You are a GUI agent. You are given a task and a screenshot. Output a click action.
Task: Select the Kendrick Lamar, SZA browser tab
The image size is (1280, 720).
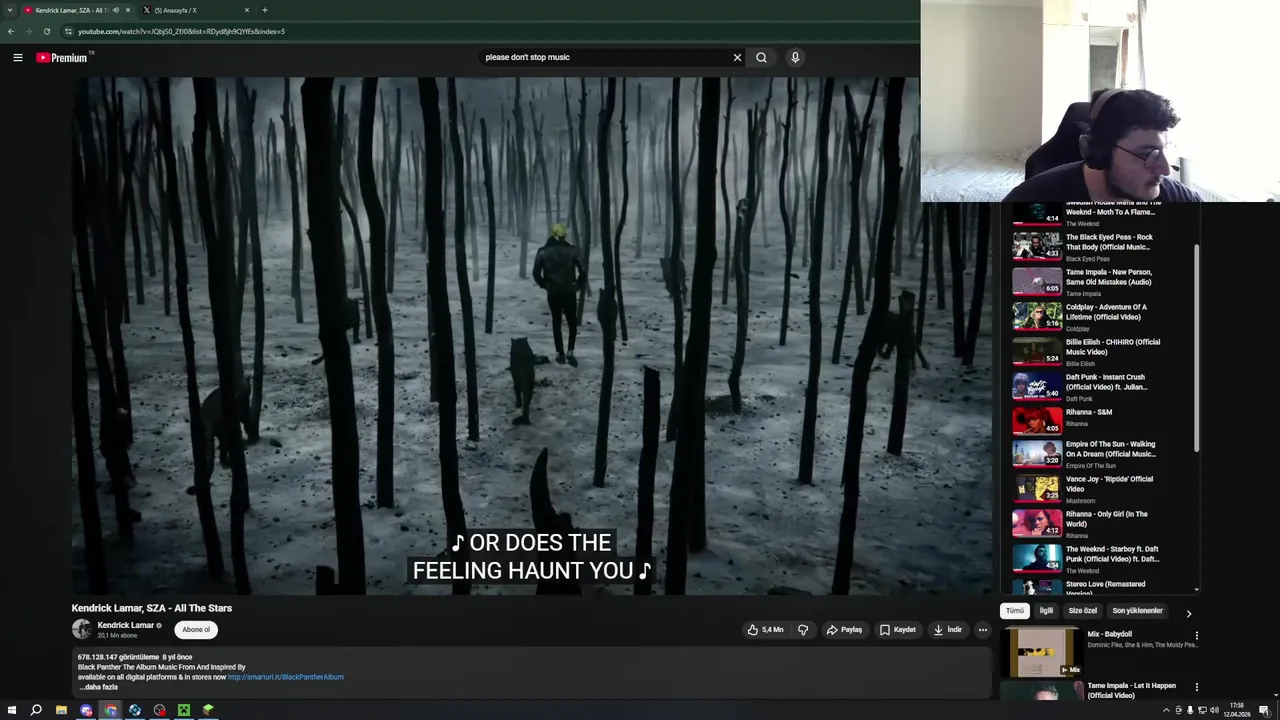(76, 10)
